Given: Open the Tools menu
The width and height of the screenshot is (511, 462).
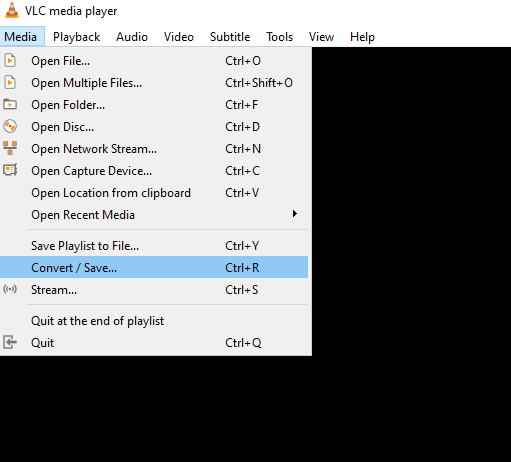Looking at the screenshot, I should 279,37.
